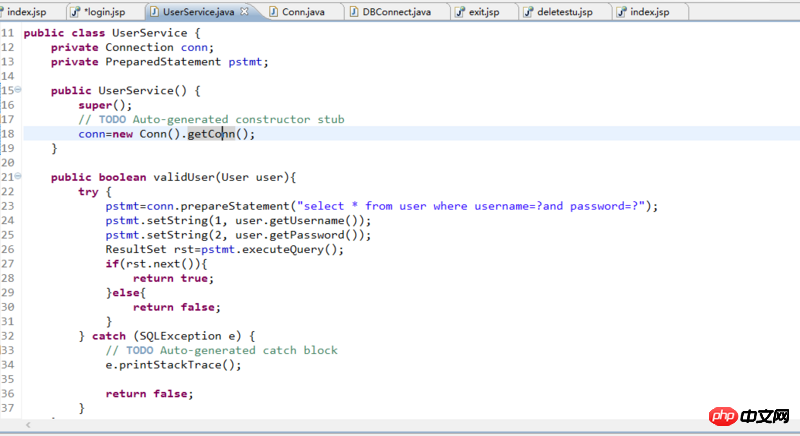Switch to the DBConnect.java tab
800x436 pixels.
coord(397,11)
